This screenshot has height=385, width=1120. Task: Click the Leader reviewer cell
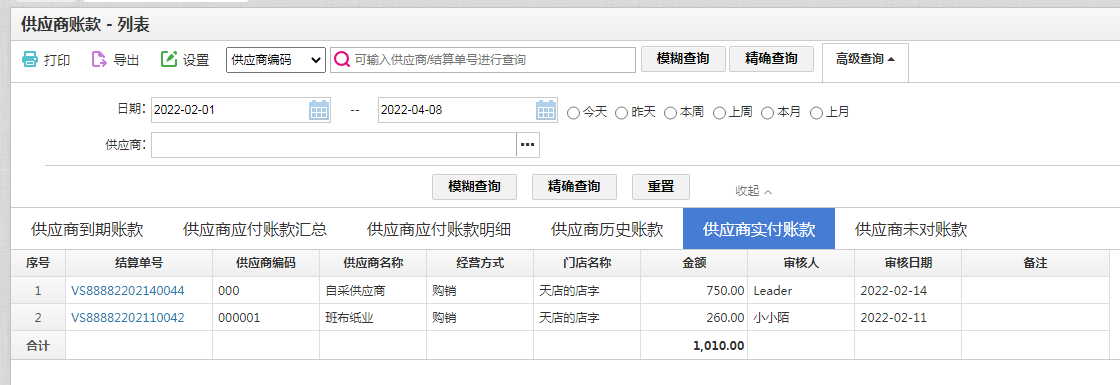coord(801,291)
